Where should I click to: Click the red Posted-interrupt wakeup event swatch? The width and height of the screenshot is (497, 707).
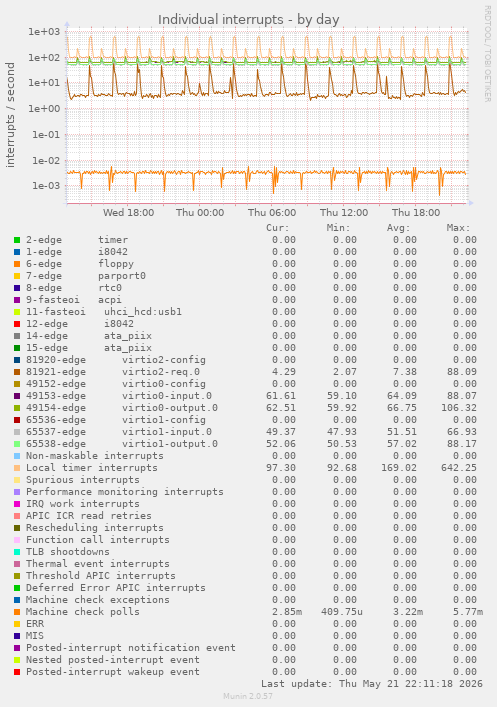[17, 672]
